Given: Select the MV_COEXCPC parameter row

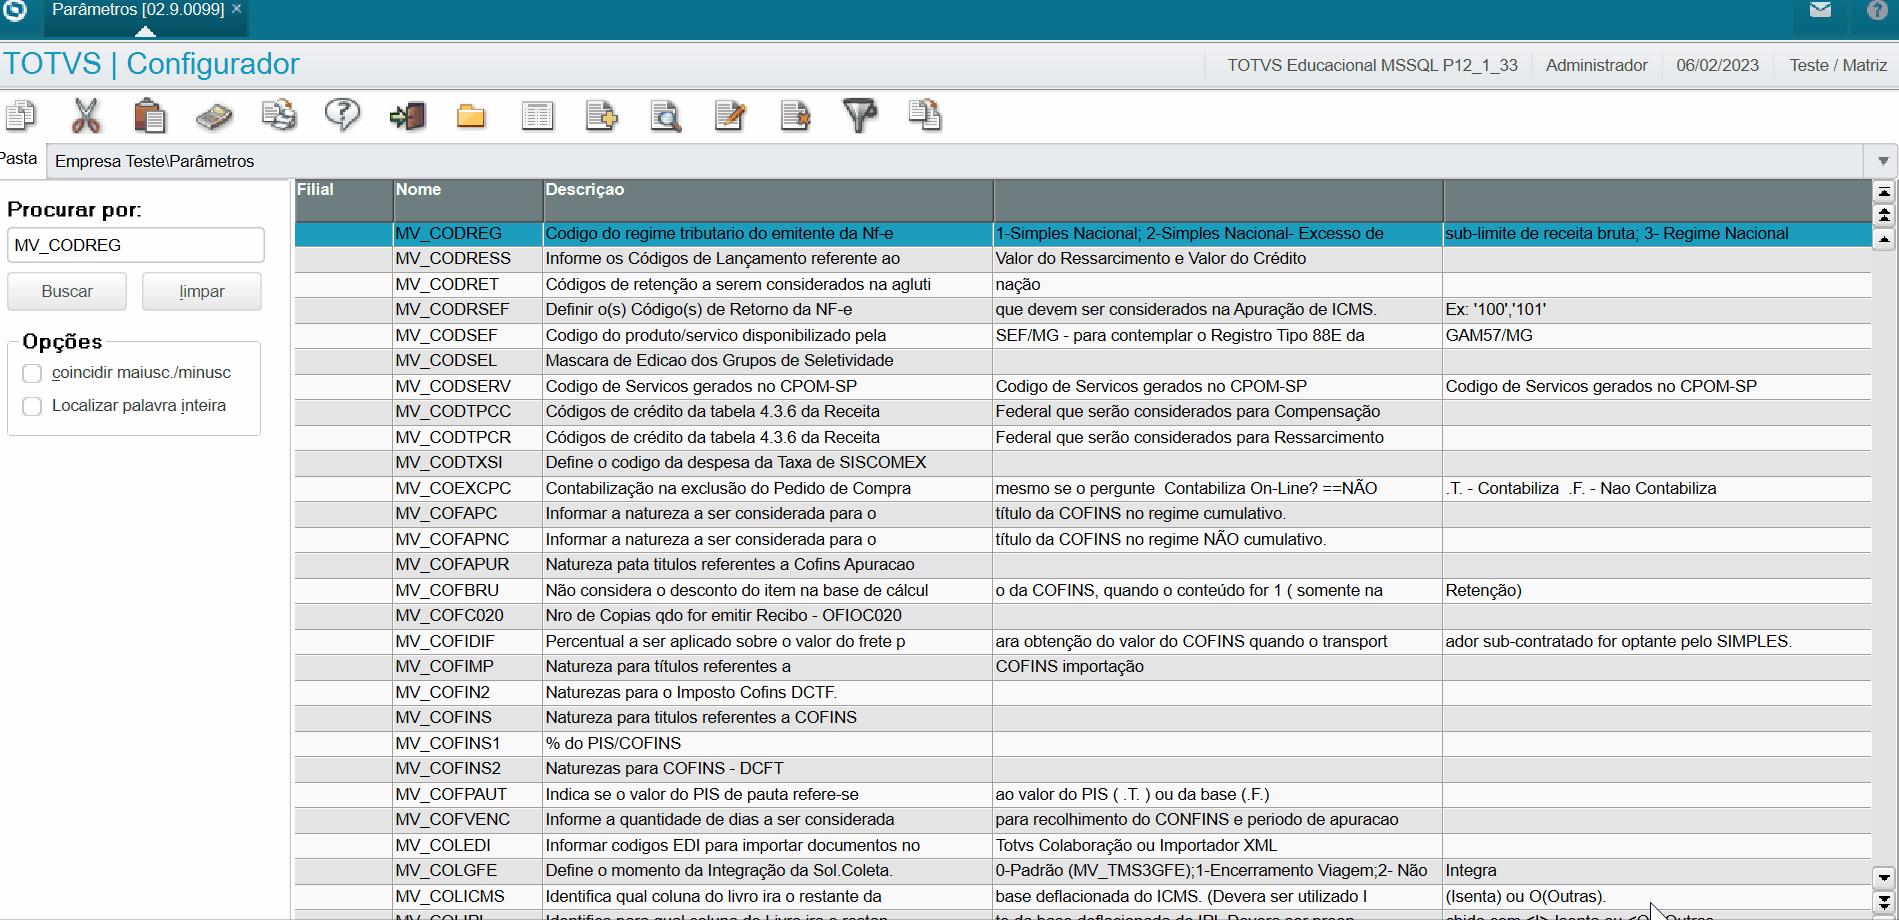Looking at the screenshot, I should (1083, 489).
